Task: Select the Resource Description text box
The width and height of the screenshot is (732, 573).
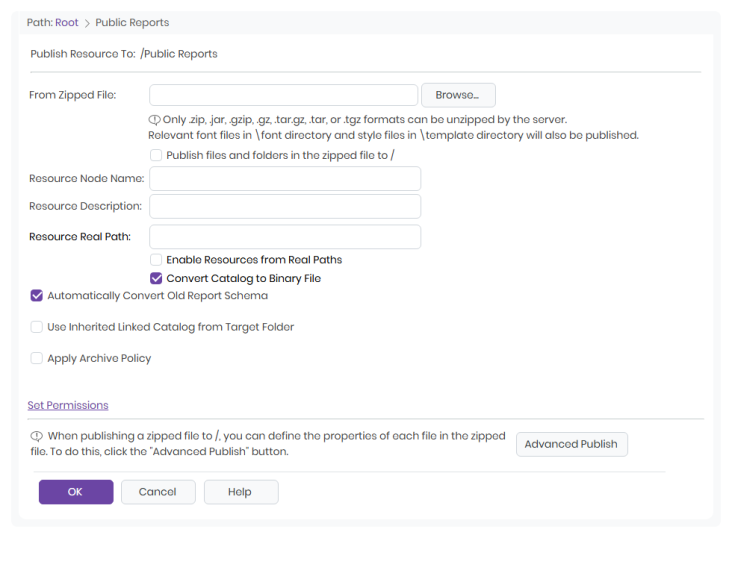Action: coord(285,206)
